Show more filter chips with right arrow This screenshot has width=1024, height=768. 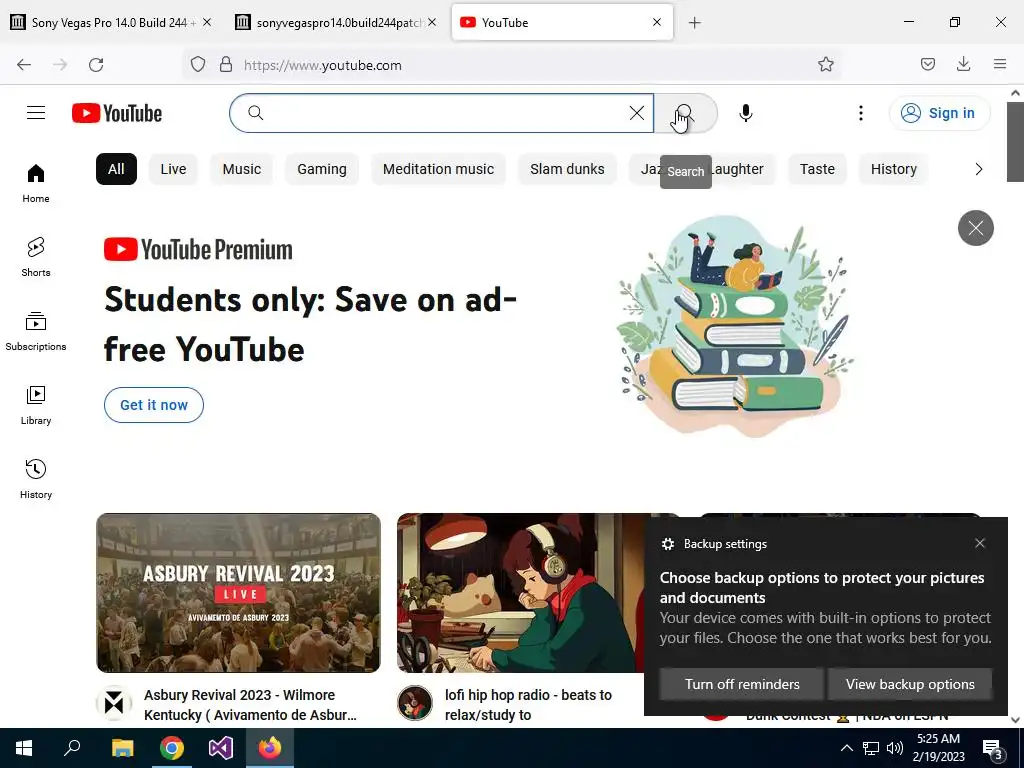(978, 169)
